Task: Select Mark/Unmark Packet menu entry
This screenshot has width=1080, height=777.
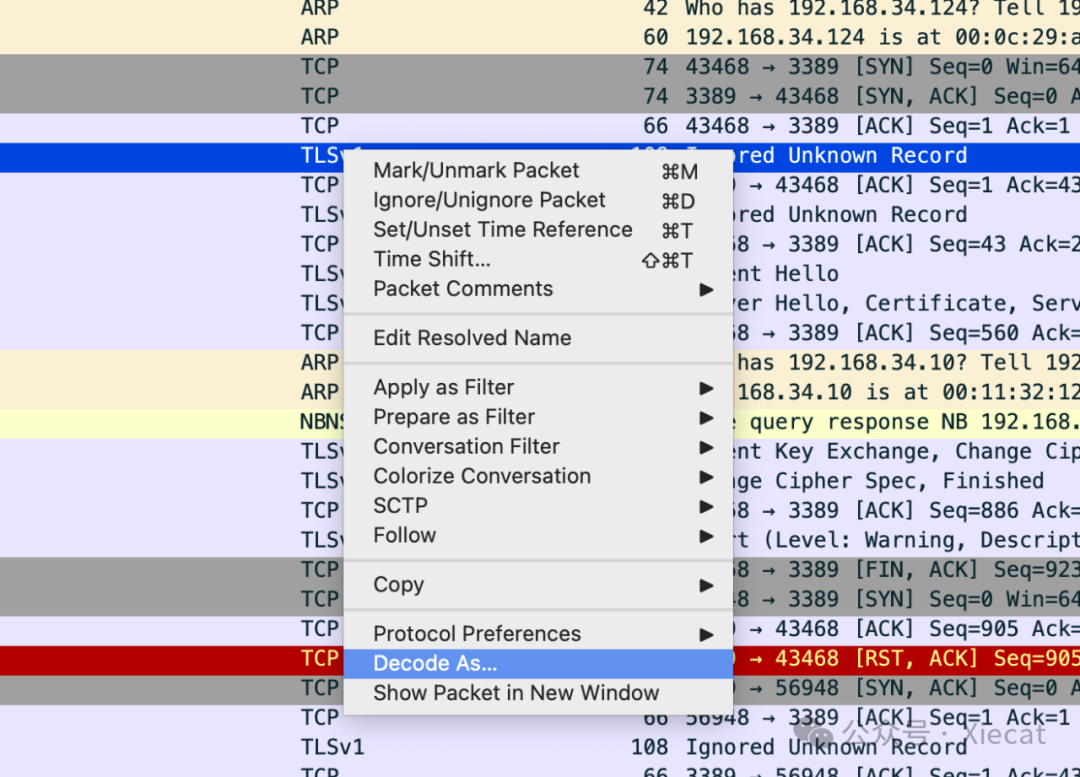Action: click(476, 171)
